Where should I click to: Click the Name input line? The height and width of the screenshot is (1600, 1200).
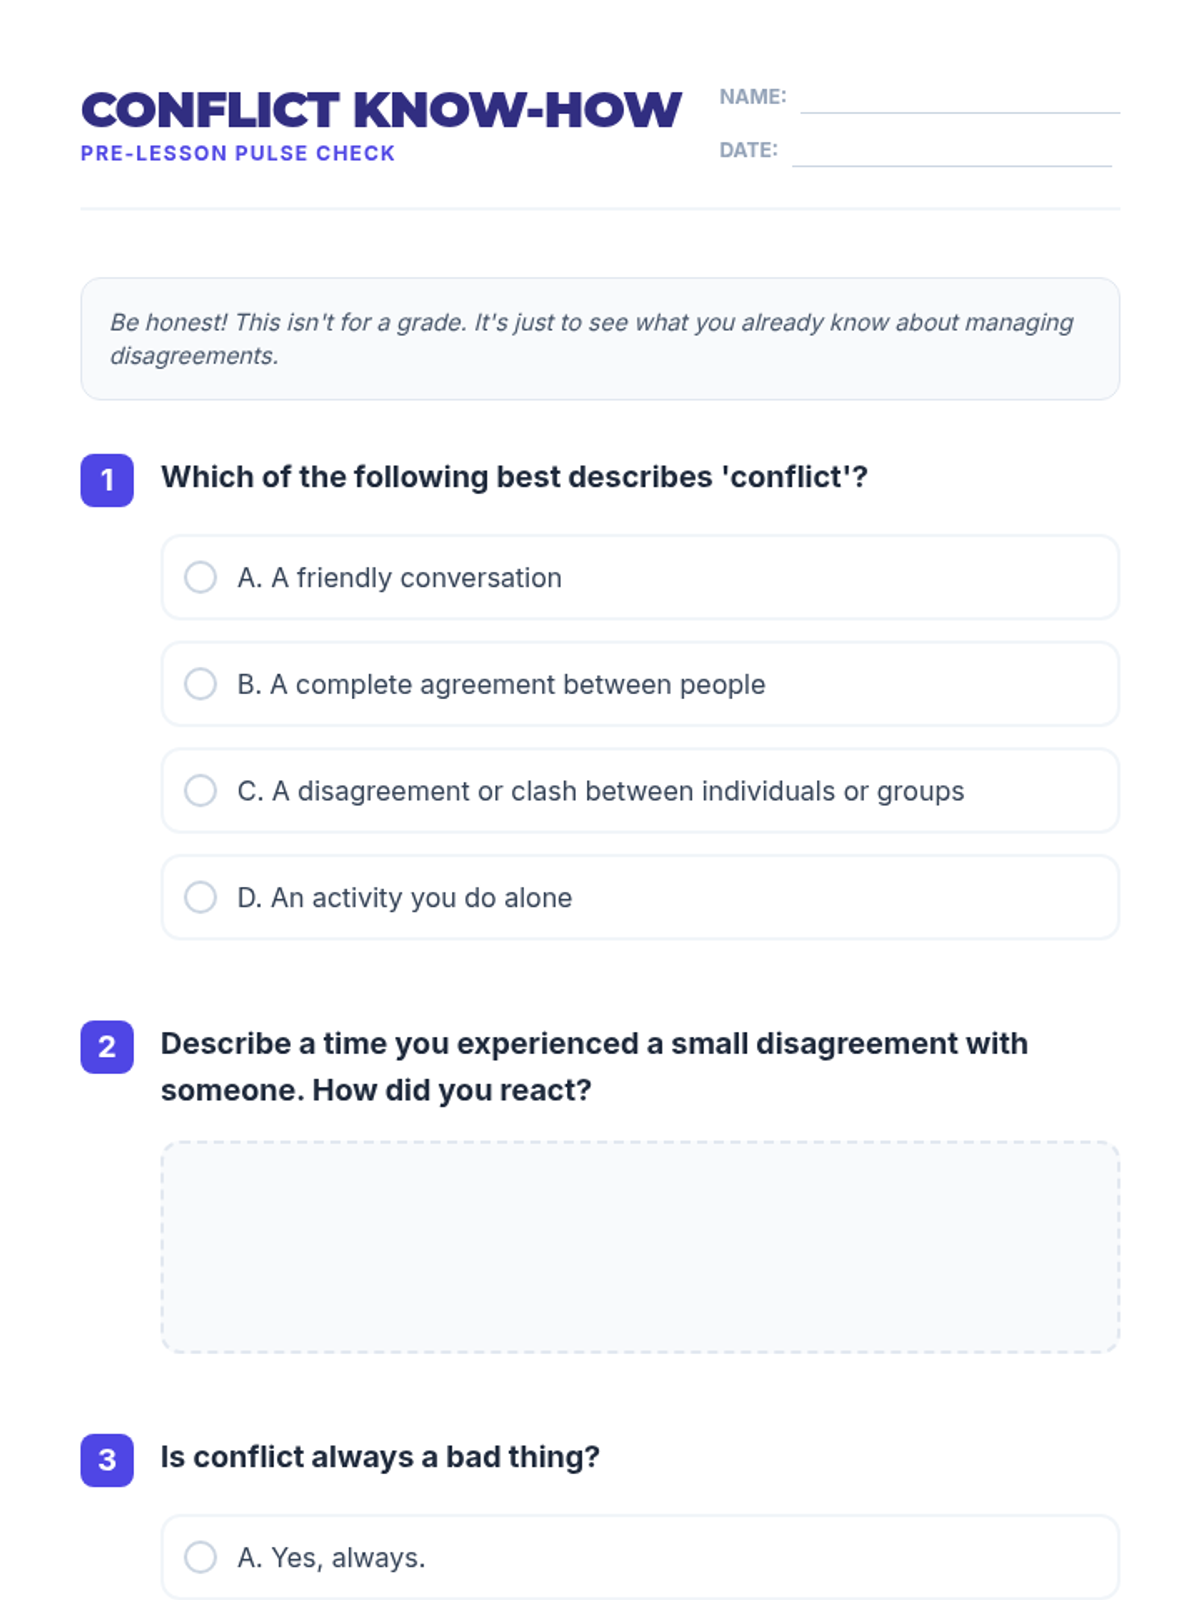pos(959,100)
